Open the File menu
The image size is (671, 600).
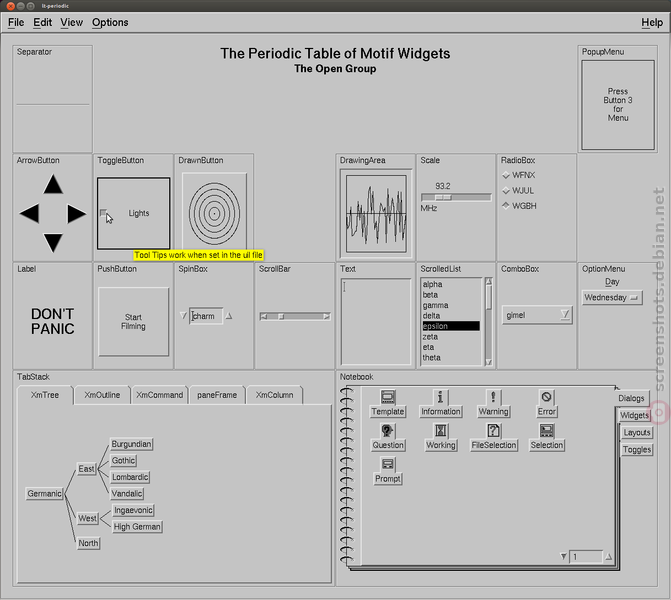pyautogui.click(x=16, y=22)
